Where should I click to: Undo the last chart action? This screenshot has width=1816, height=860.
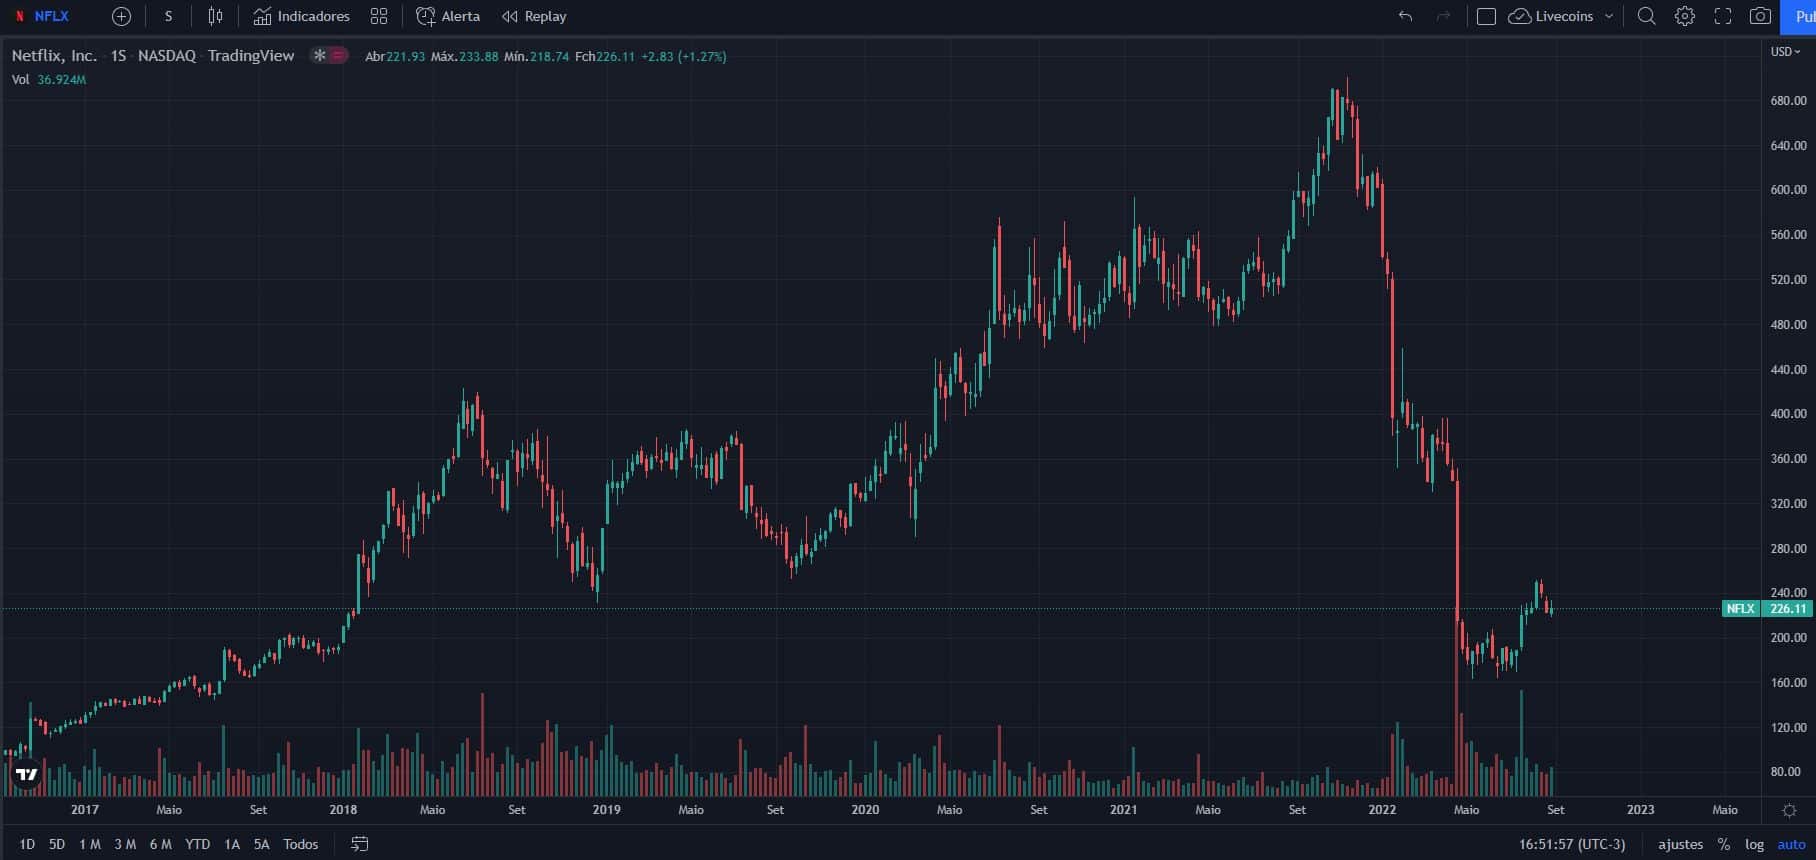point(1405,16)
